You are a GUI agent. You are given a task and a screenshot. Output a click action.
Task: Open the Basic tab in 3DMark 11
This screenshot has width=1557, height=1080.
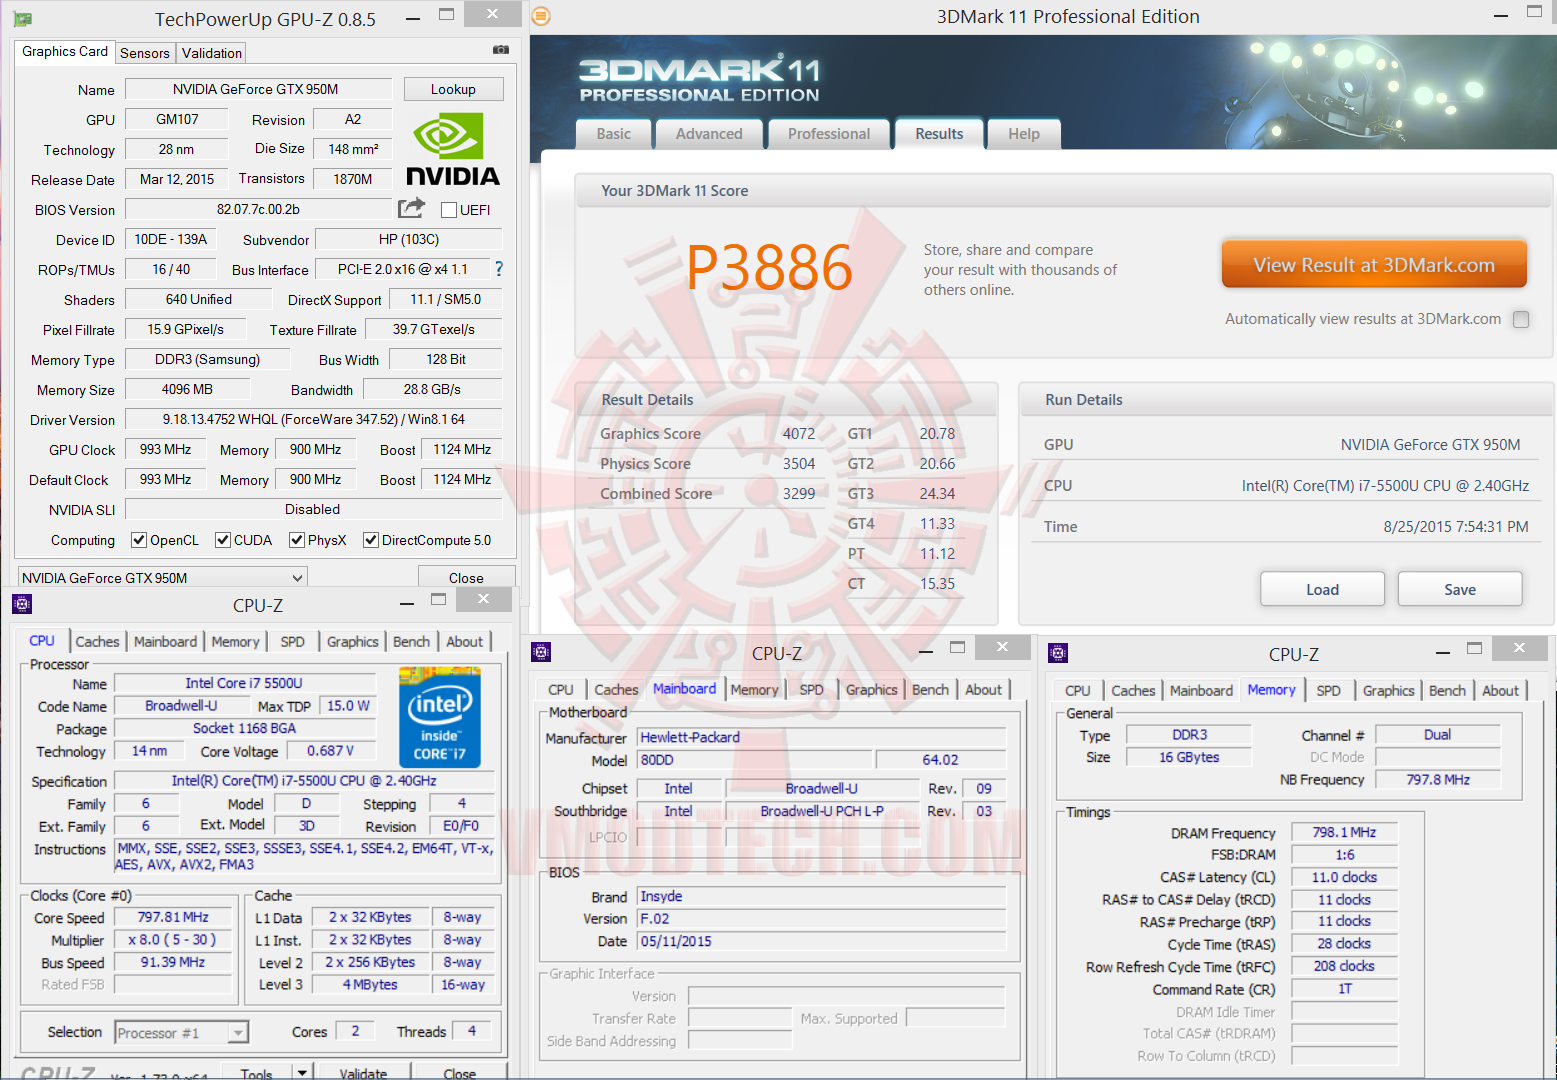614,134
